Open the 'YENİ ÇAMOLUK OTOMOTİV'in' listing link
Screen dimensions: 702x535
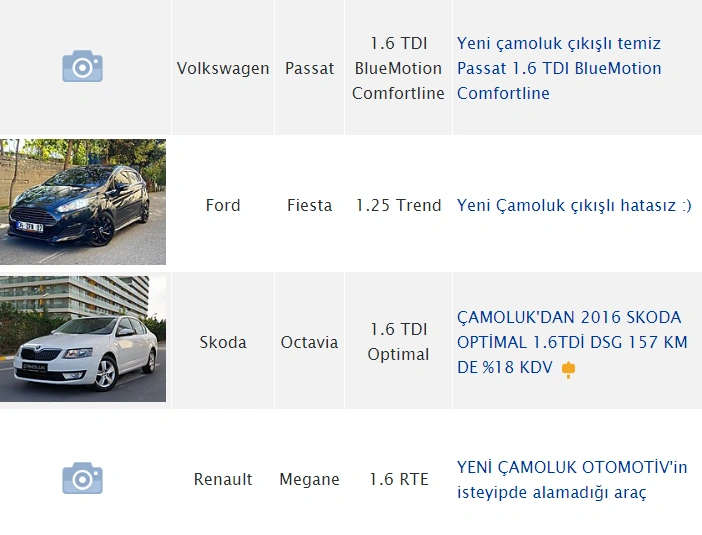coord(571,479)
